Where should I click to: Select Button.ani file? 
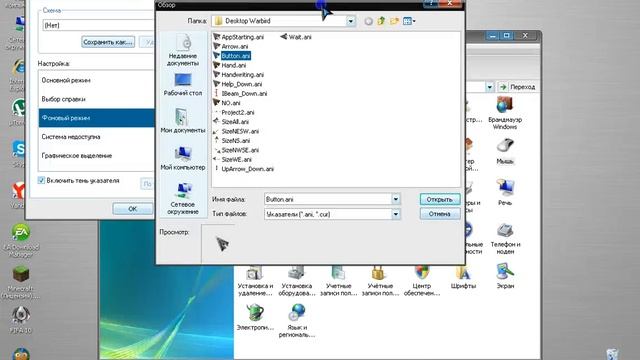(232, 56)
